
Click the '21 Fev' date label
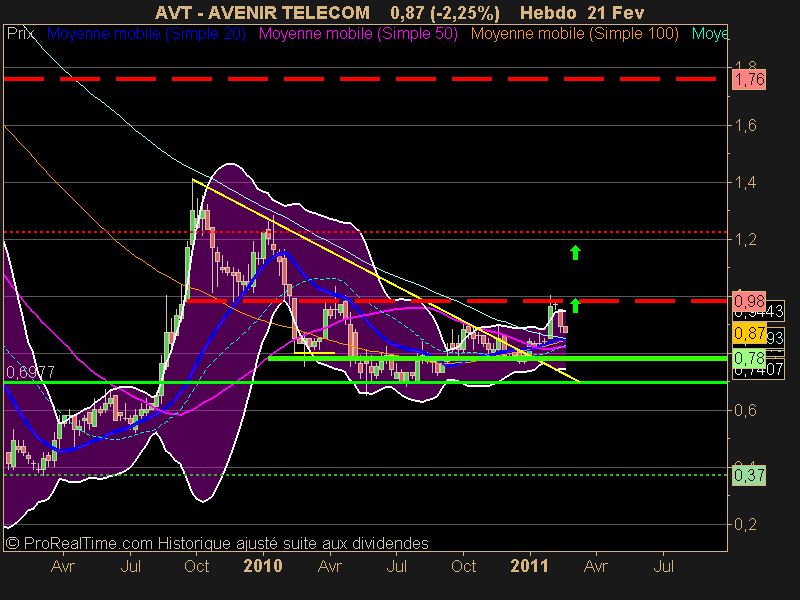click(615, 12)
